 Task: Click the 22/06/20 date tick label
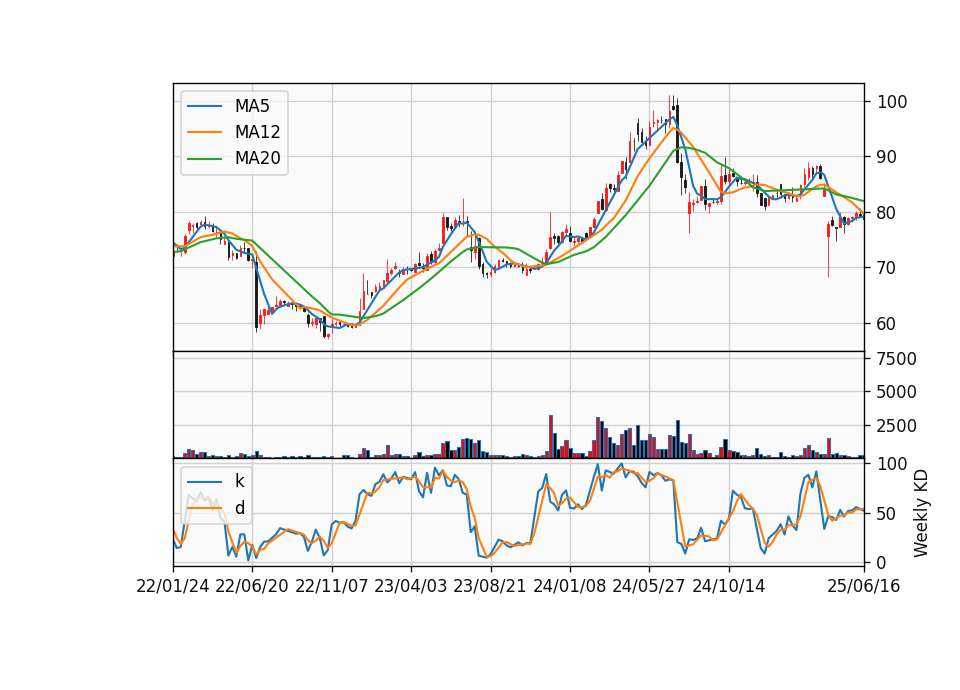(x=252, y=586)
